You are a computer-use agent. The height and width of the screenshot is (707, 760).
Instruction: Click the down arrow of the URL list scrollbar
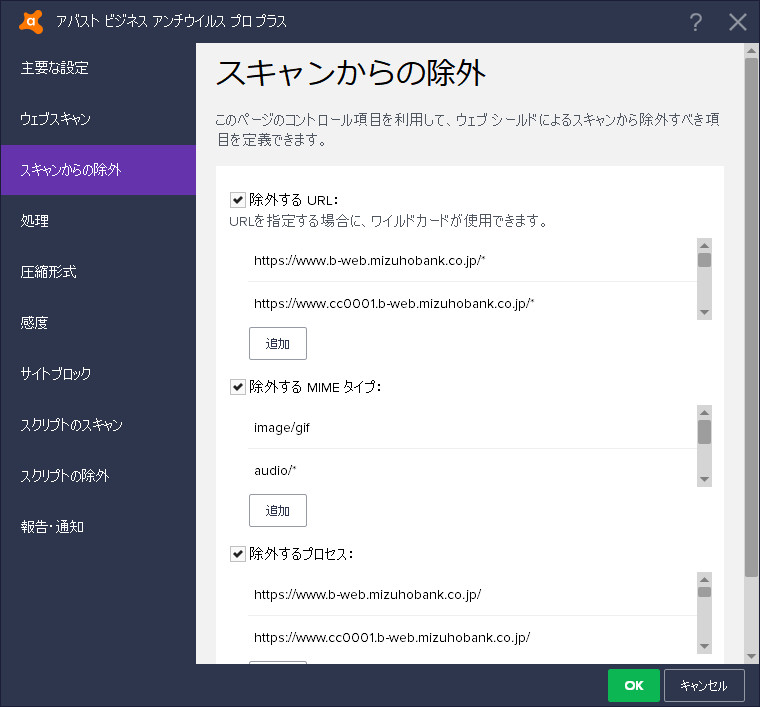pyautogui.click(x=704, y=313)
